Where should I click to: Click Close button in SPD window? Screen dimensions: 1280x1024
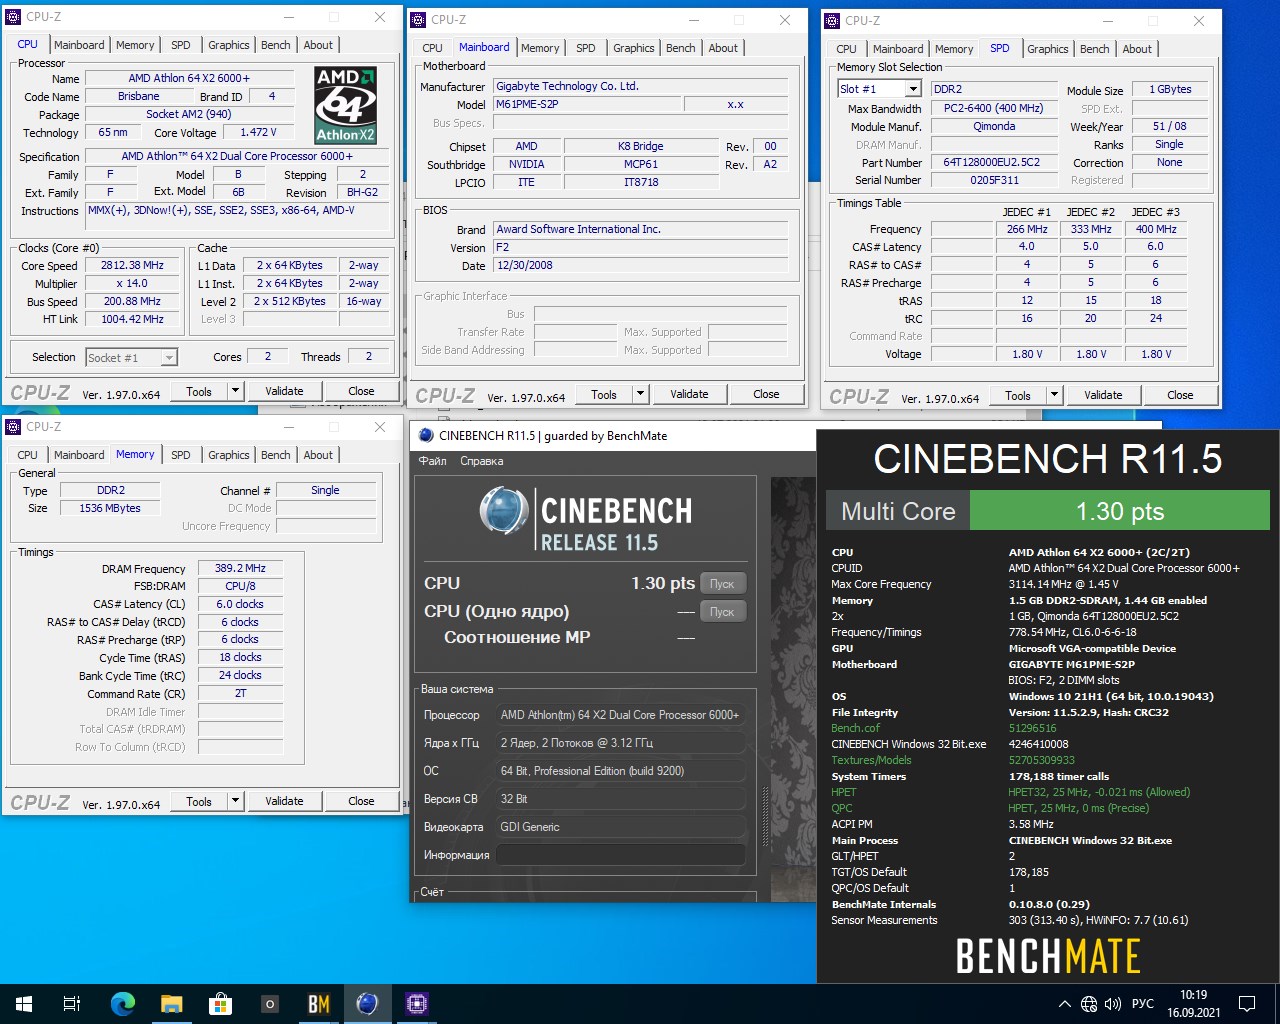pos(1180,395)
